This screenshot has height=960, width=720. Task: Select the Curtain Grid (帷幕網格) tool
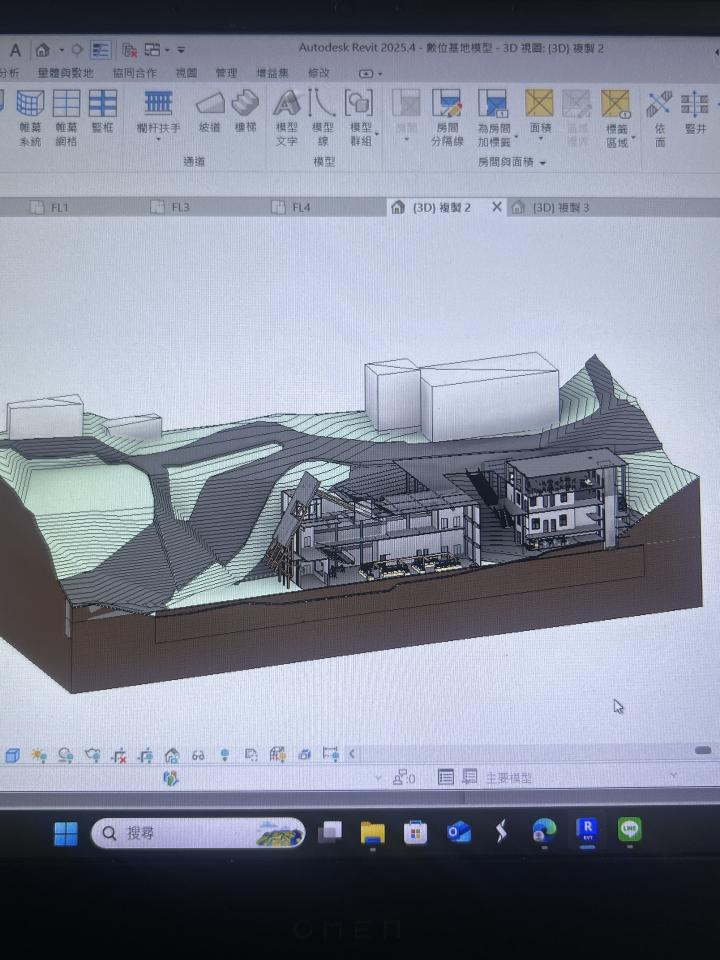(x=66, y=118)
